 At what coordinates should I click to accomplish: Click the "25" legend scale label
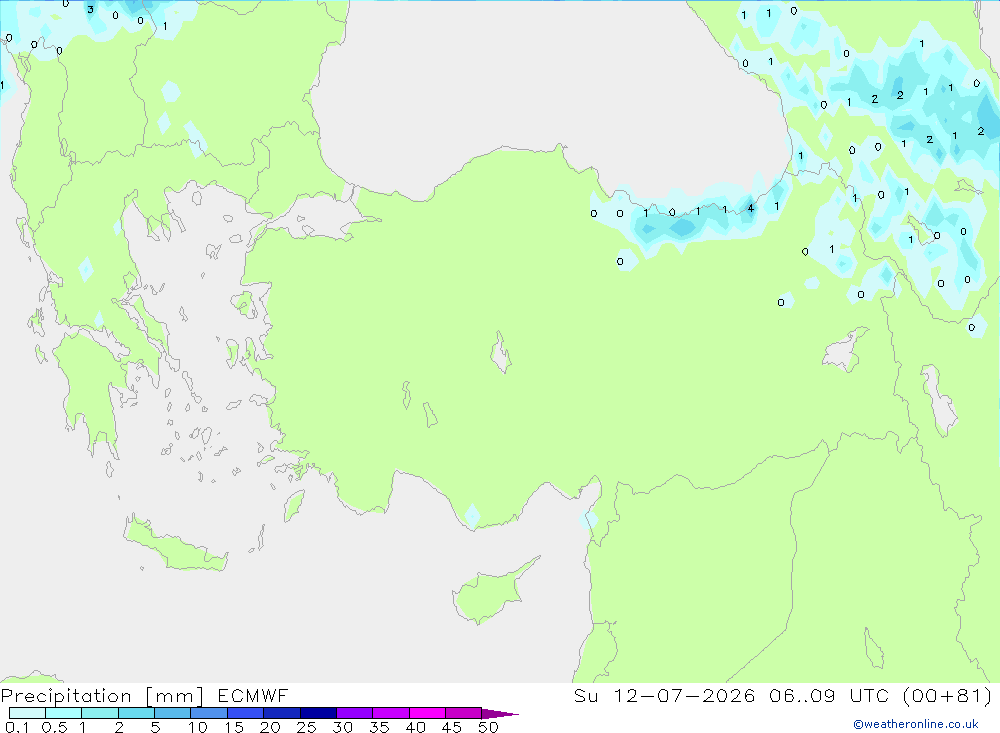click(307, 727)
